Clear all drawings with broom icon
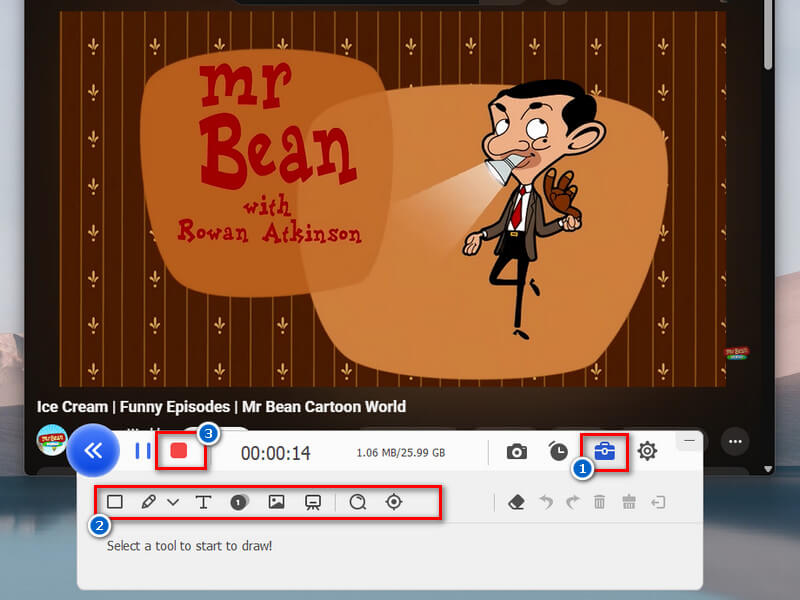Viewport: 800px width, 600px height. 629,503
